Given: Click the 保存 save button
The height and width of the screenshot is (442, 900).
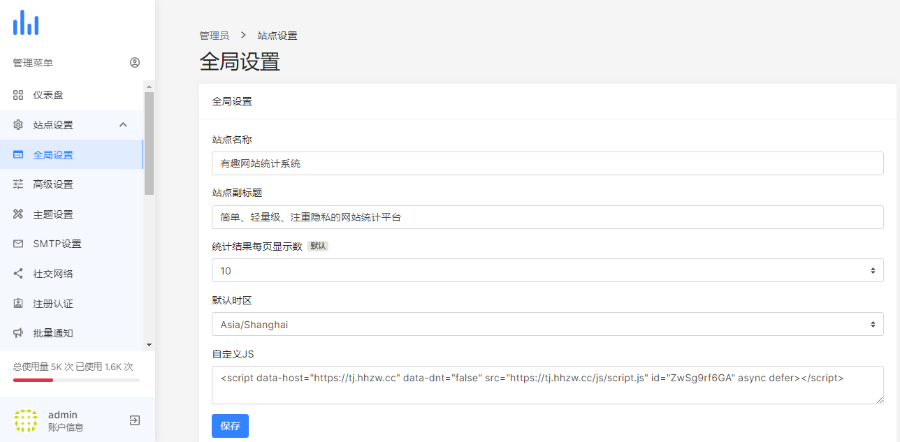Looking at the screenshot, I should click(x=230, y=426).
